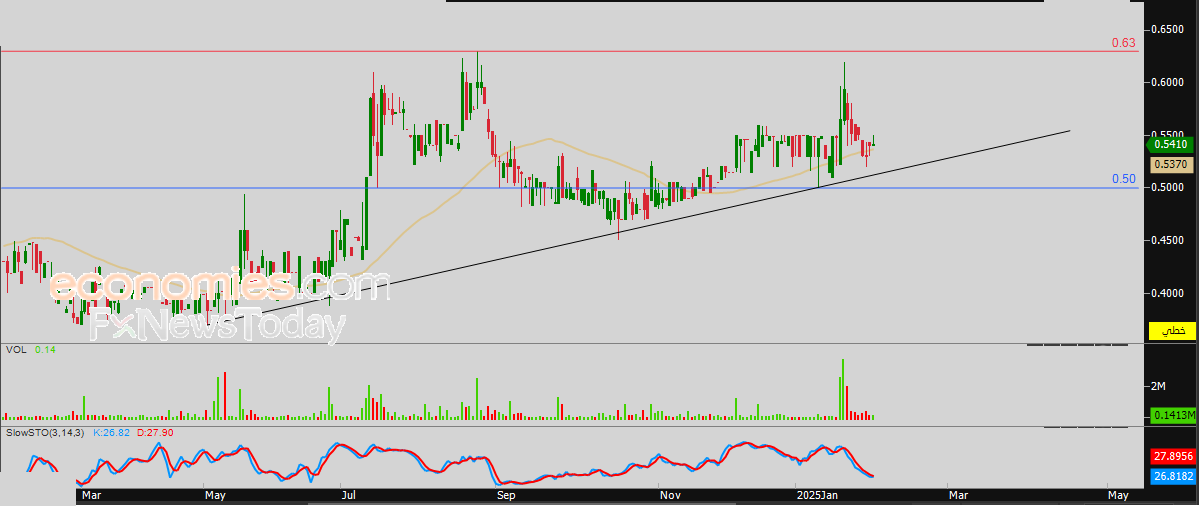Select the blue 26.8182 stochastic tag
This screenshot has width=1199, height=506.
tap(1172, 477)
